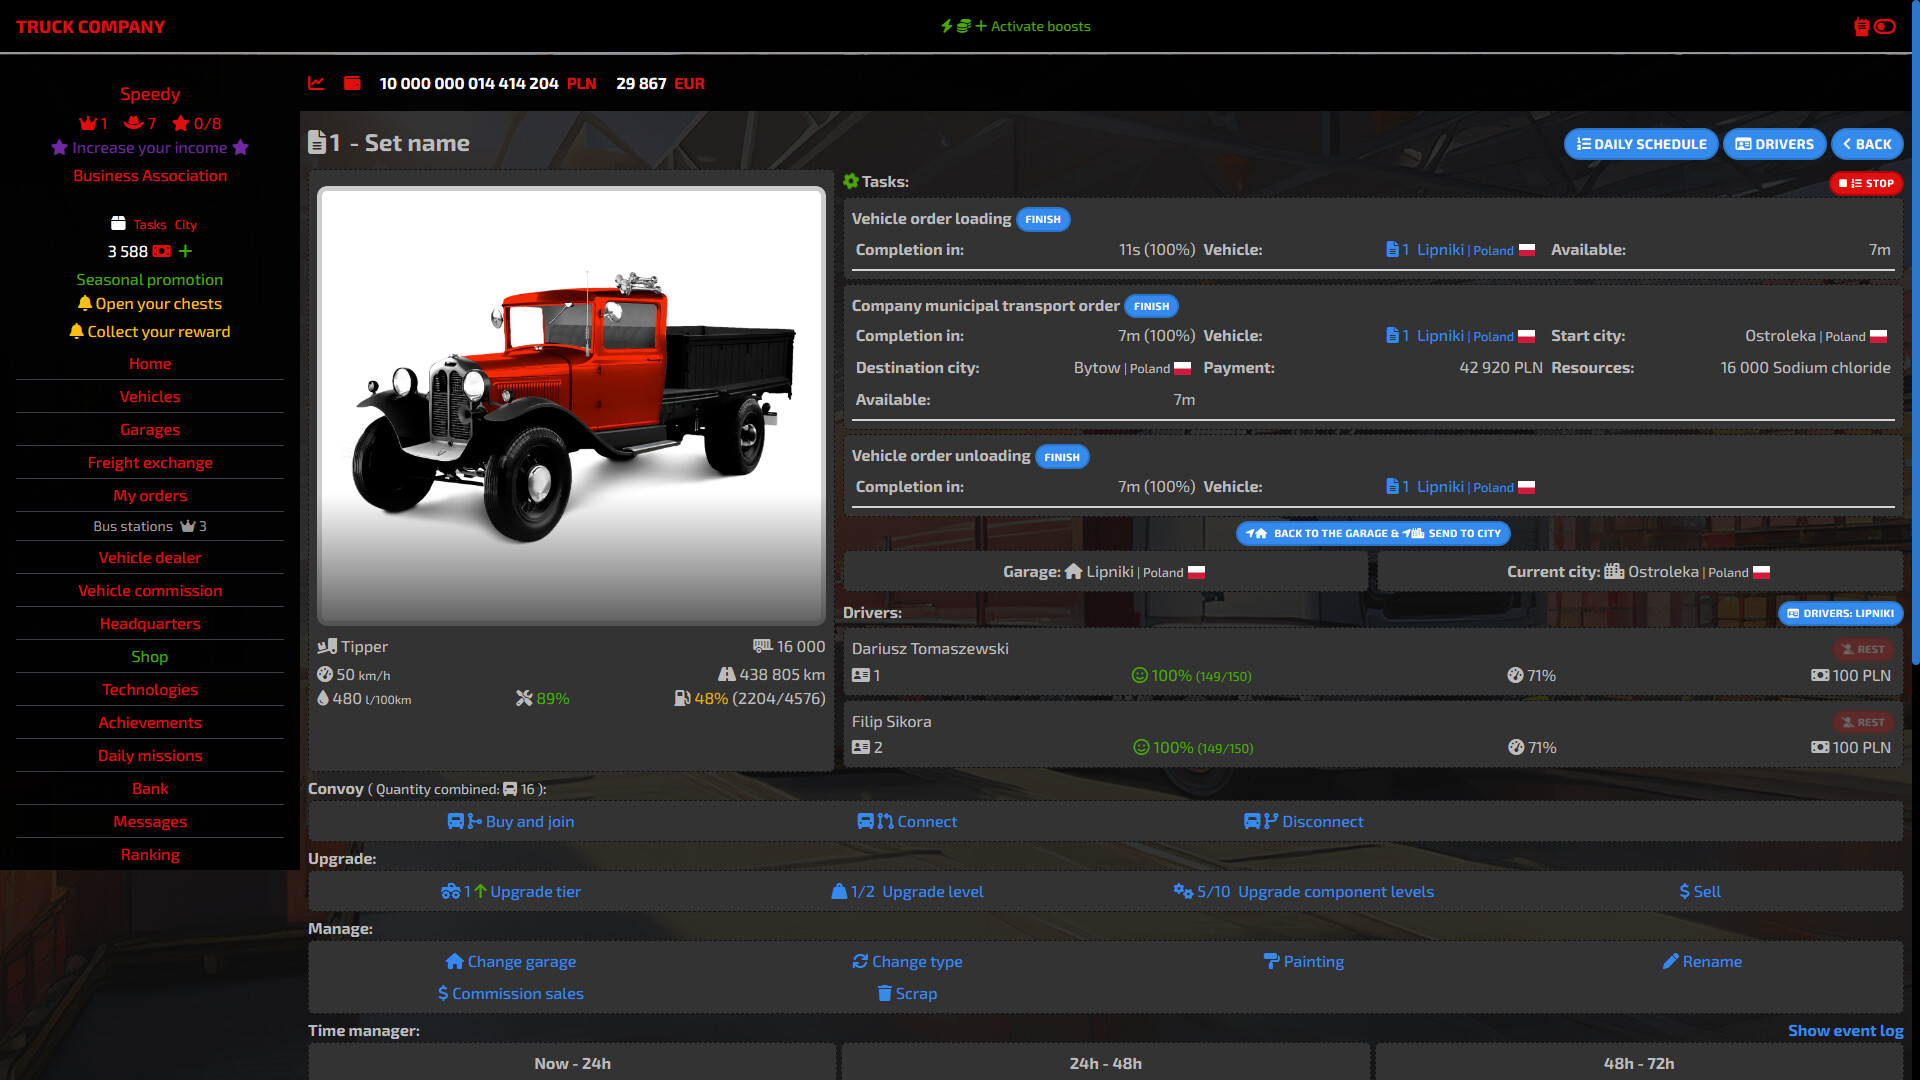Open the chest icon beside Open your chests

click(86, 304)
